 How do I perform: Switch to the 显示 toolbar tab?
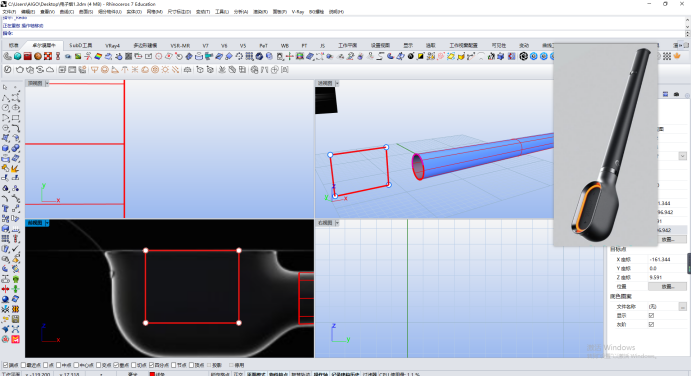[408, 45]
